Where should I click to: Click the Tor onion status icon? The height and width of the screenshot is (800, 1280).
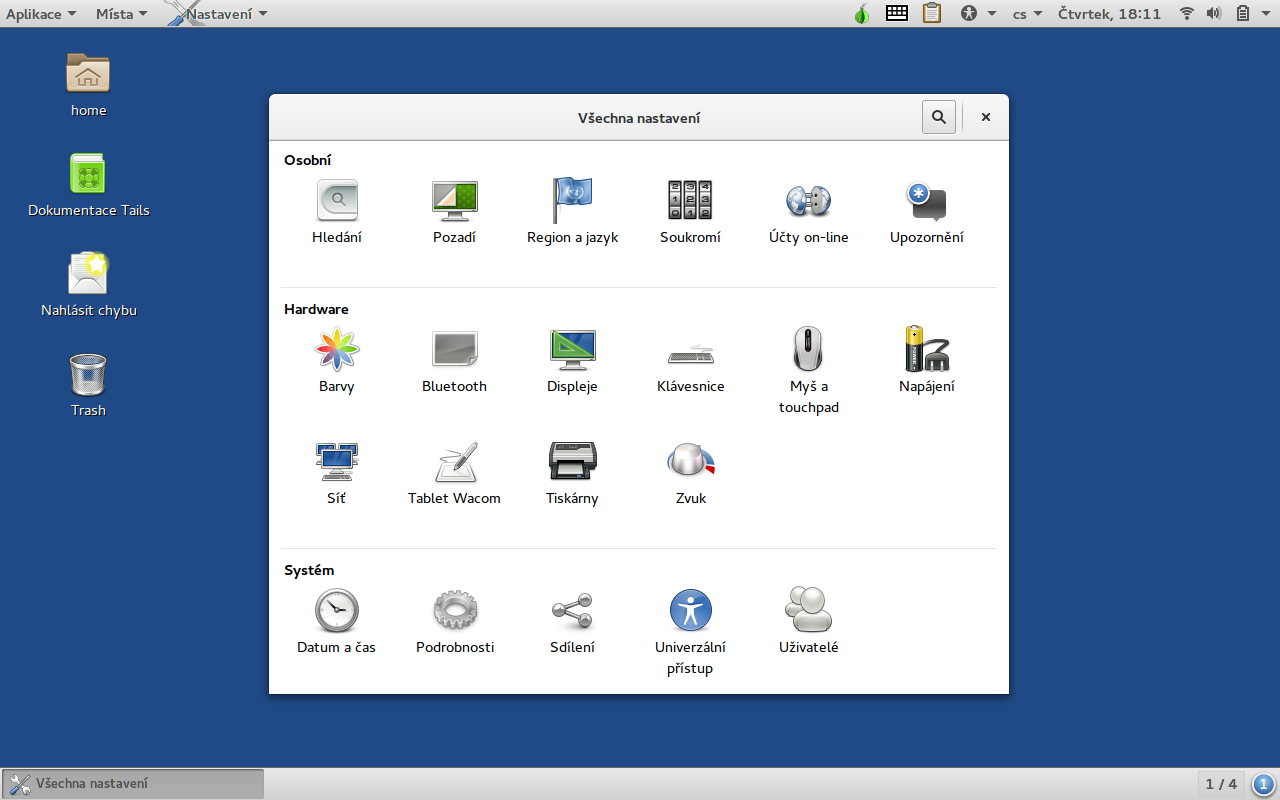[862, 14]
